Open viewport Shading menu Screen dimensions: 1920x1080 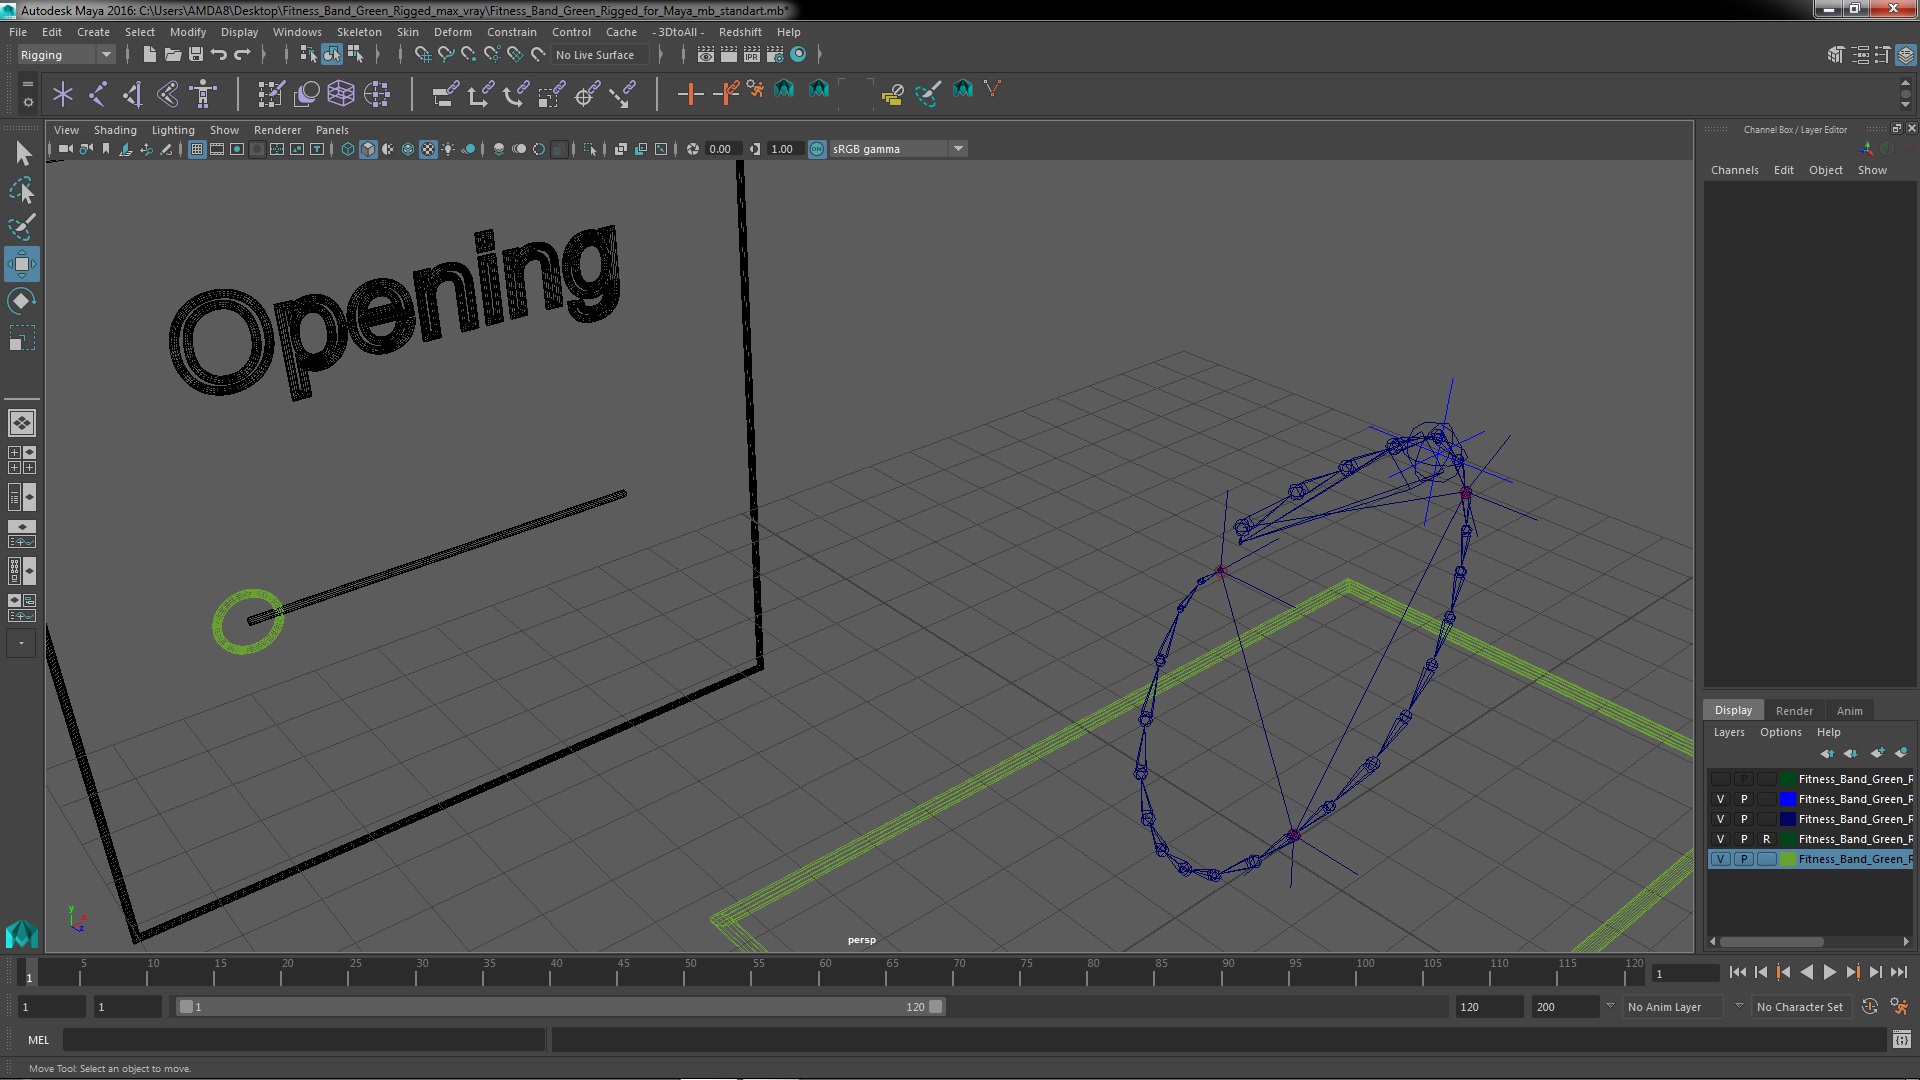(115, 130)
